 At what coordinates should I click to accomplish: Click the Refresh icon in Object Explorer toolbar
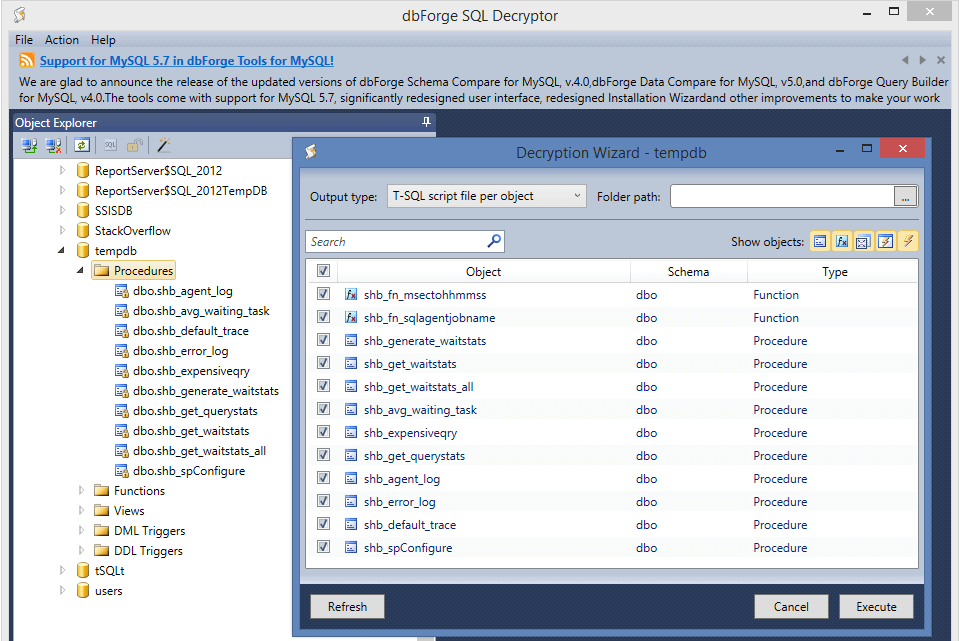82,146
